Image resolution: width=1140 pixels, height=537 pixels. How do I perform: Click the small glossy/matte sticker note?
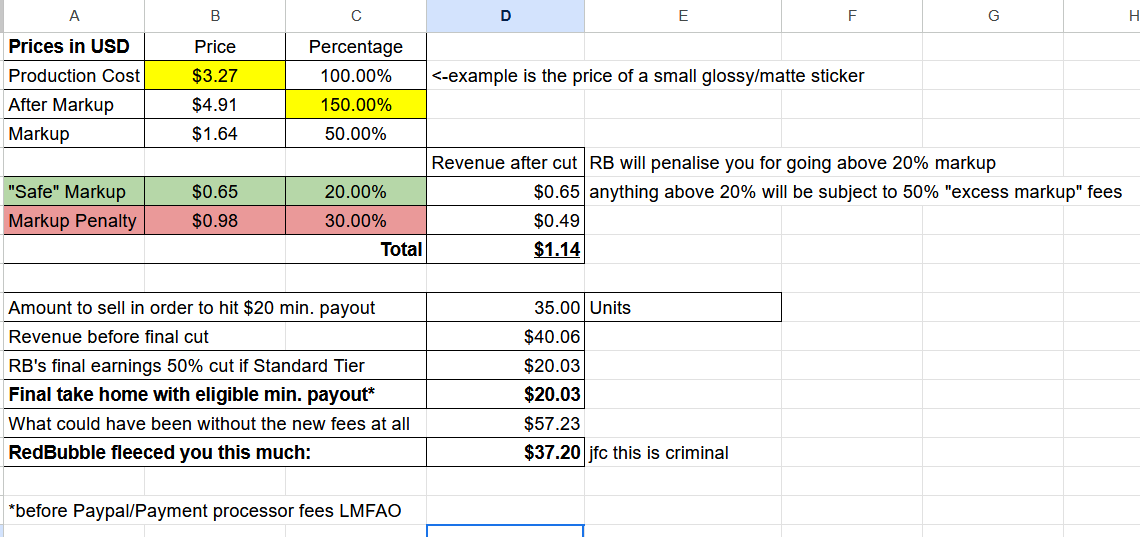[x=648, y=76]
